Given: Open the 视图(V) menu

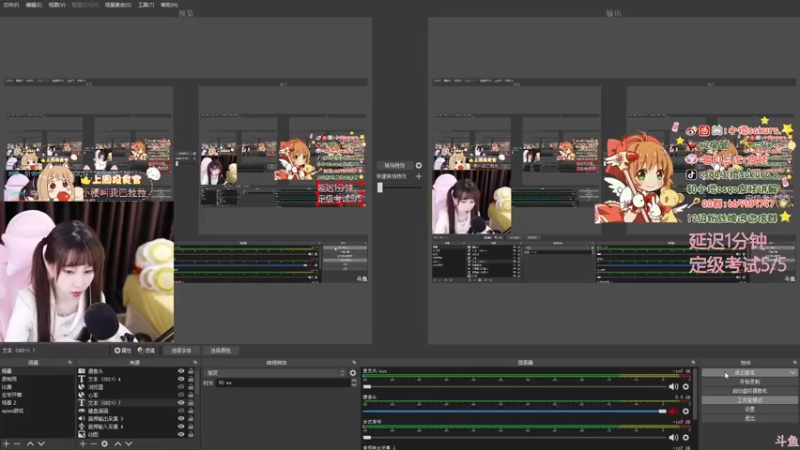Looking at the screenshot, I should (x=57, y=5).
